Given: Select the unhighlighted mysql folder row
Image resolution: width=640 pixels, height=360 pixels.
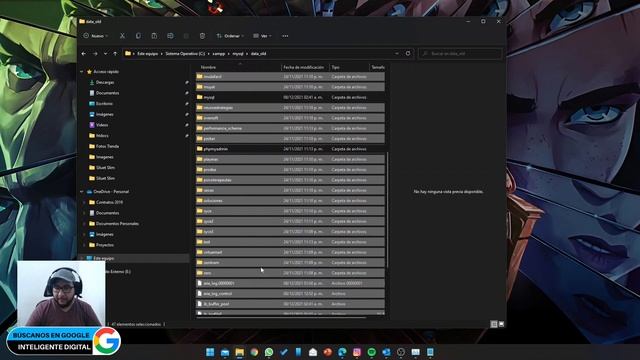Looking at the screenshot, I should click(290, 97).
